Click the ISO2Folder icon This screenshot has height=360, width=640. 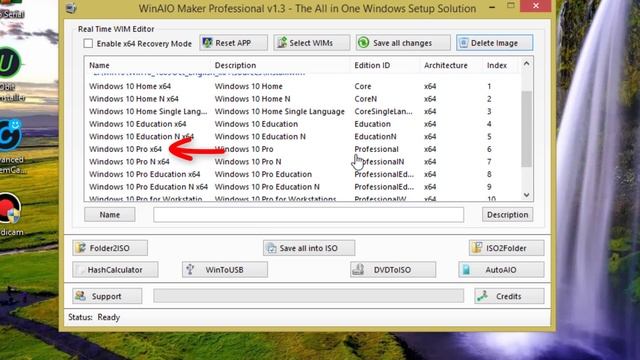click(477, 247)
